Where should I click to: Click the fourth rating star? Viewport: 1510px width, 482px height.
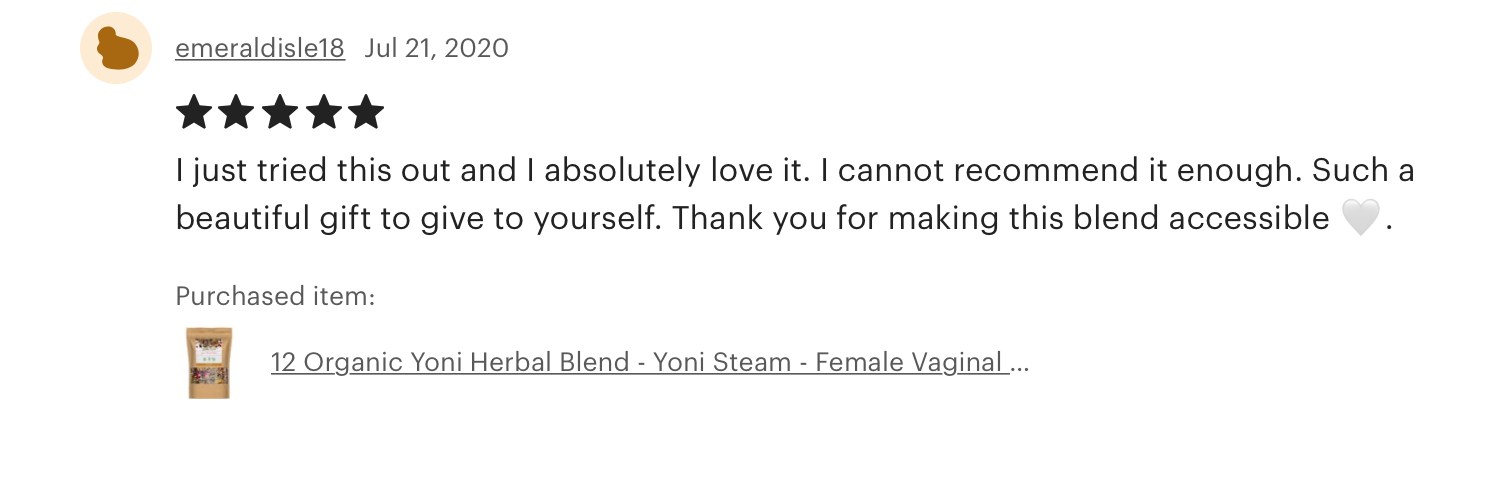coord(323,113)
